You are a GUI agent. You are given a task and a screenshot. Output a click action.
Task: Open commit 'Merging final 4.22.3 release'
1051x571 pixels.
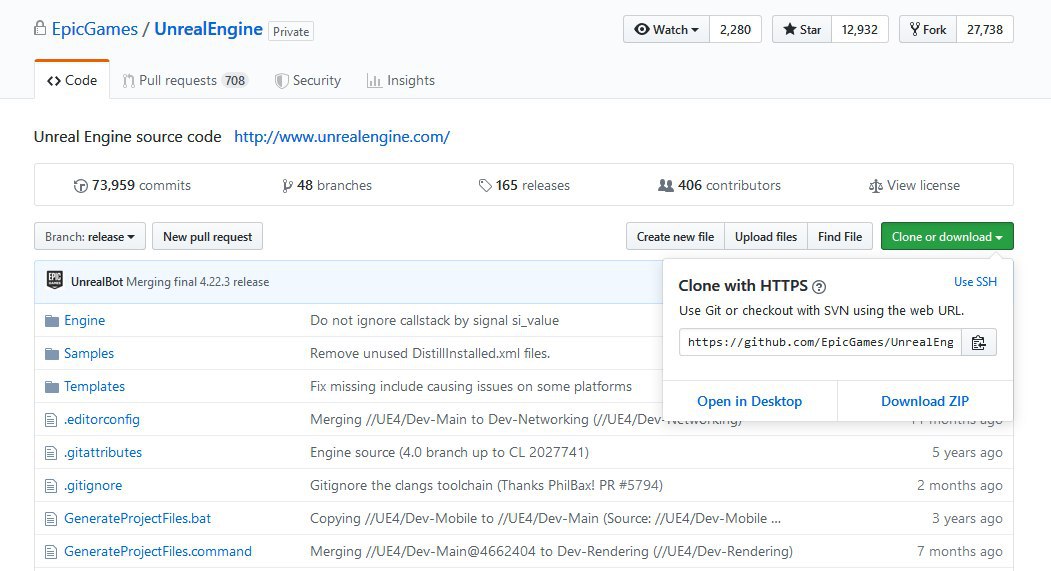[198, 282]
